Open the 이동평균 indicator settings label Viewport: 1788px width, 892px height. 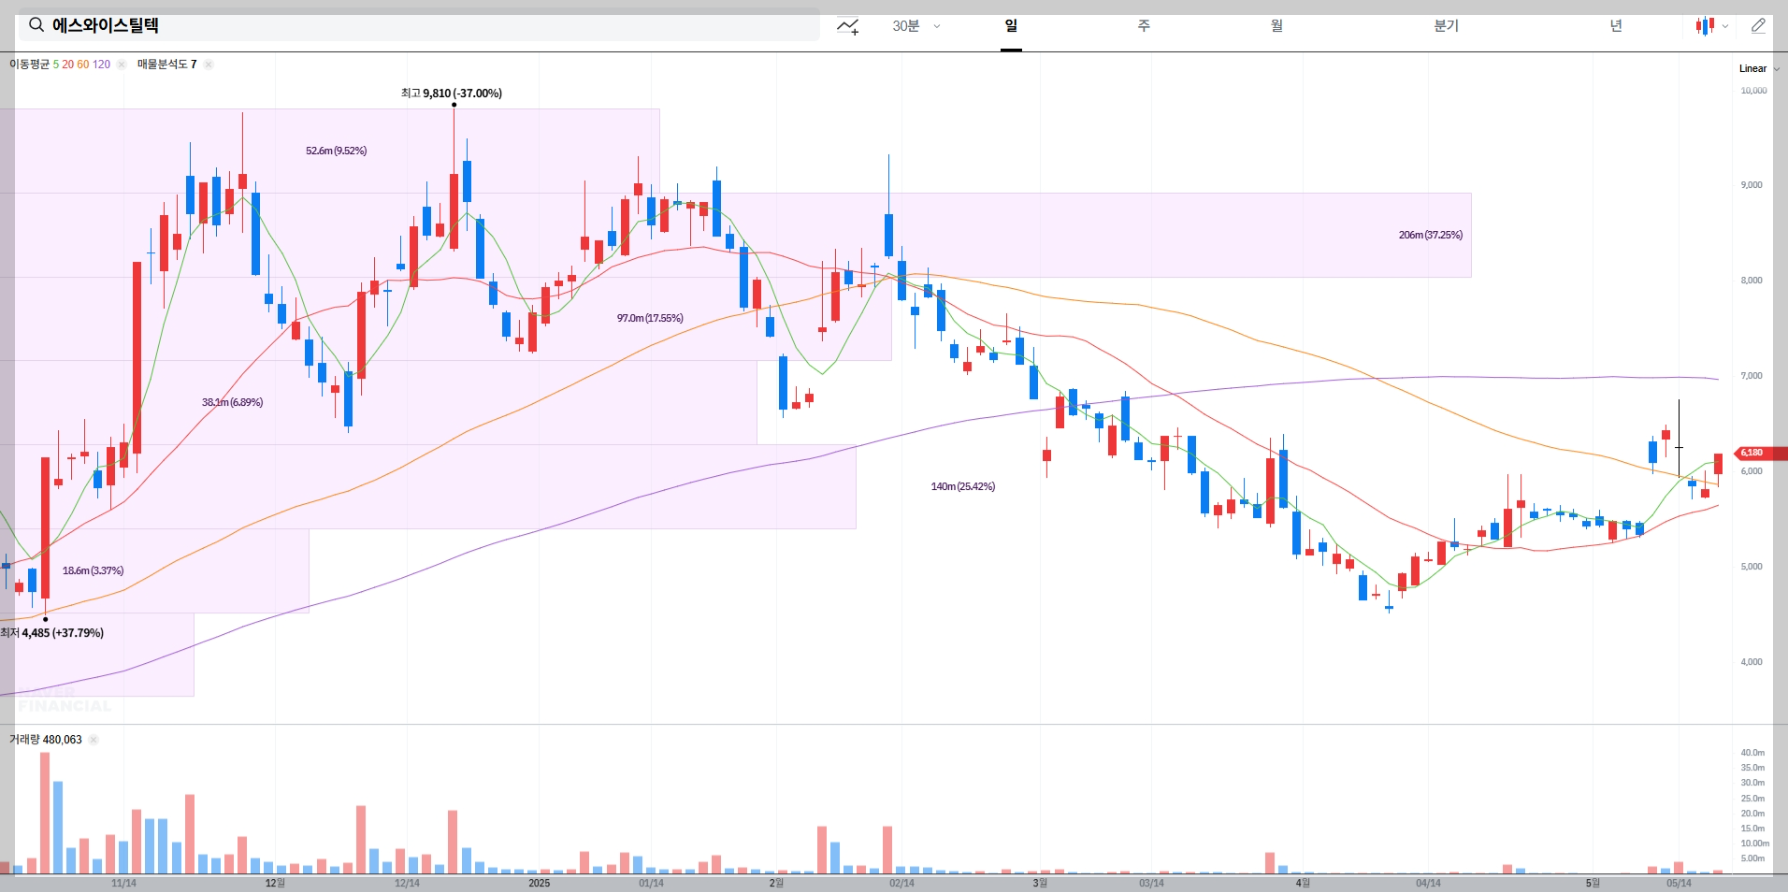click(59, 64)
